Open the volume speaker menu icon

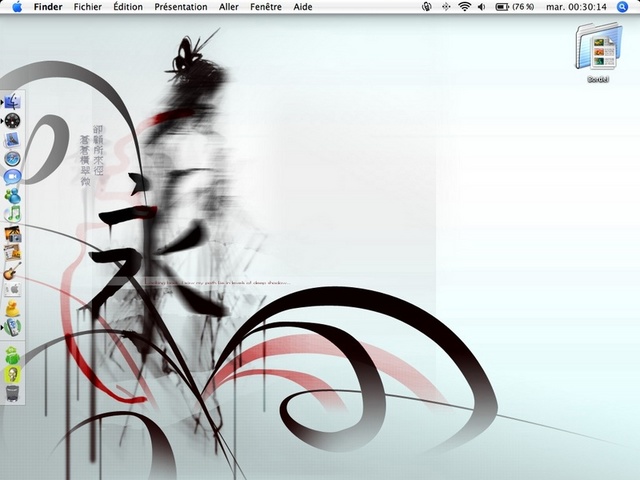[x=482, y=7]
